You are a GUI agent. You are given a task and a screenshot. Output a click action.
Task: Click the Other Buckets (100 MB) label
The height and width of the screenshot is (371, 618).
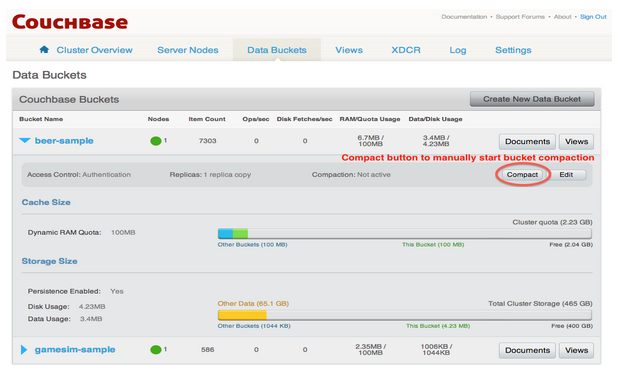253,245
